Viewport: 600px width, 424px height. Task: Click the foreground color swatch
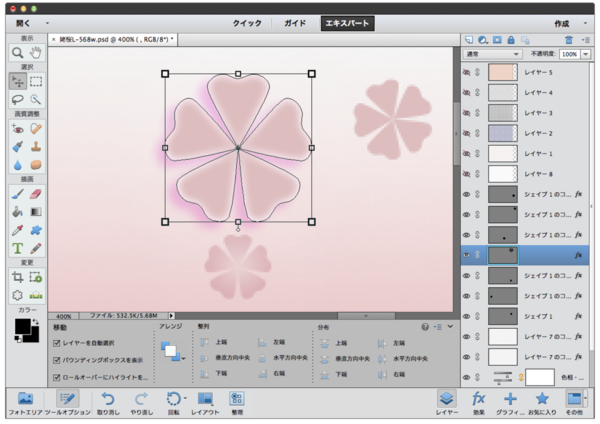(23, 326)
